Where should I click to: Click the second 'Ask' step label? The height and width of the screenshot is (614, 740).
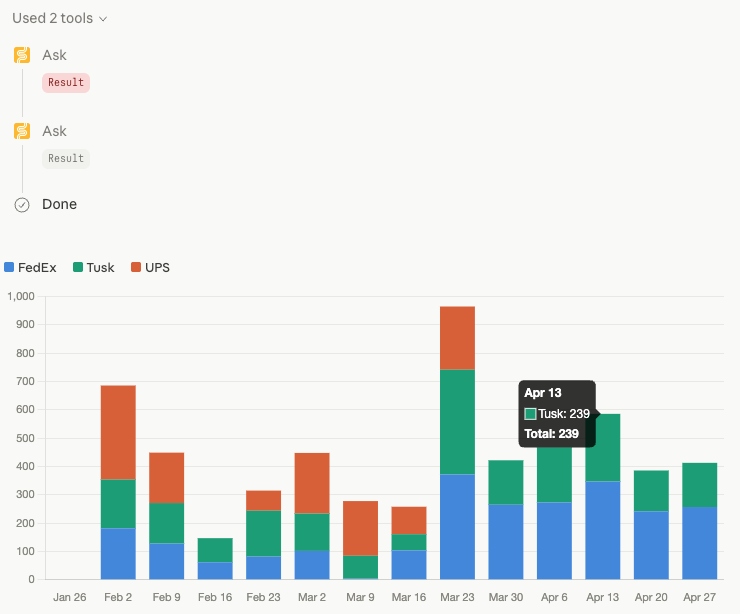[54, 131]
